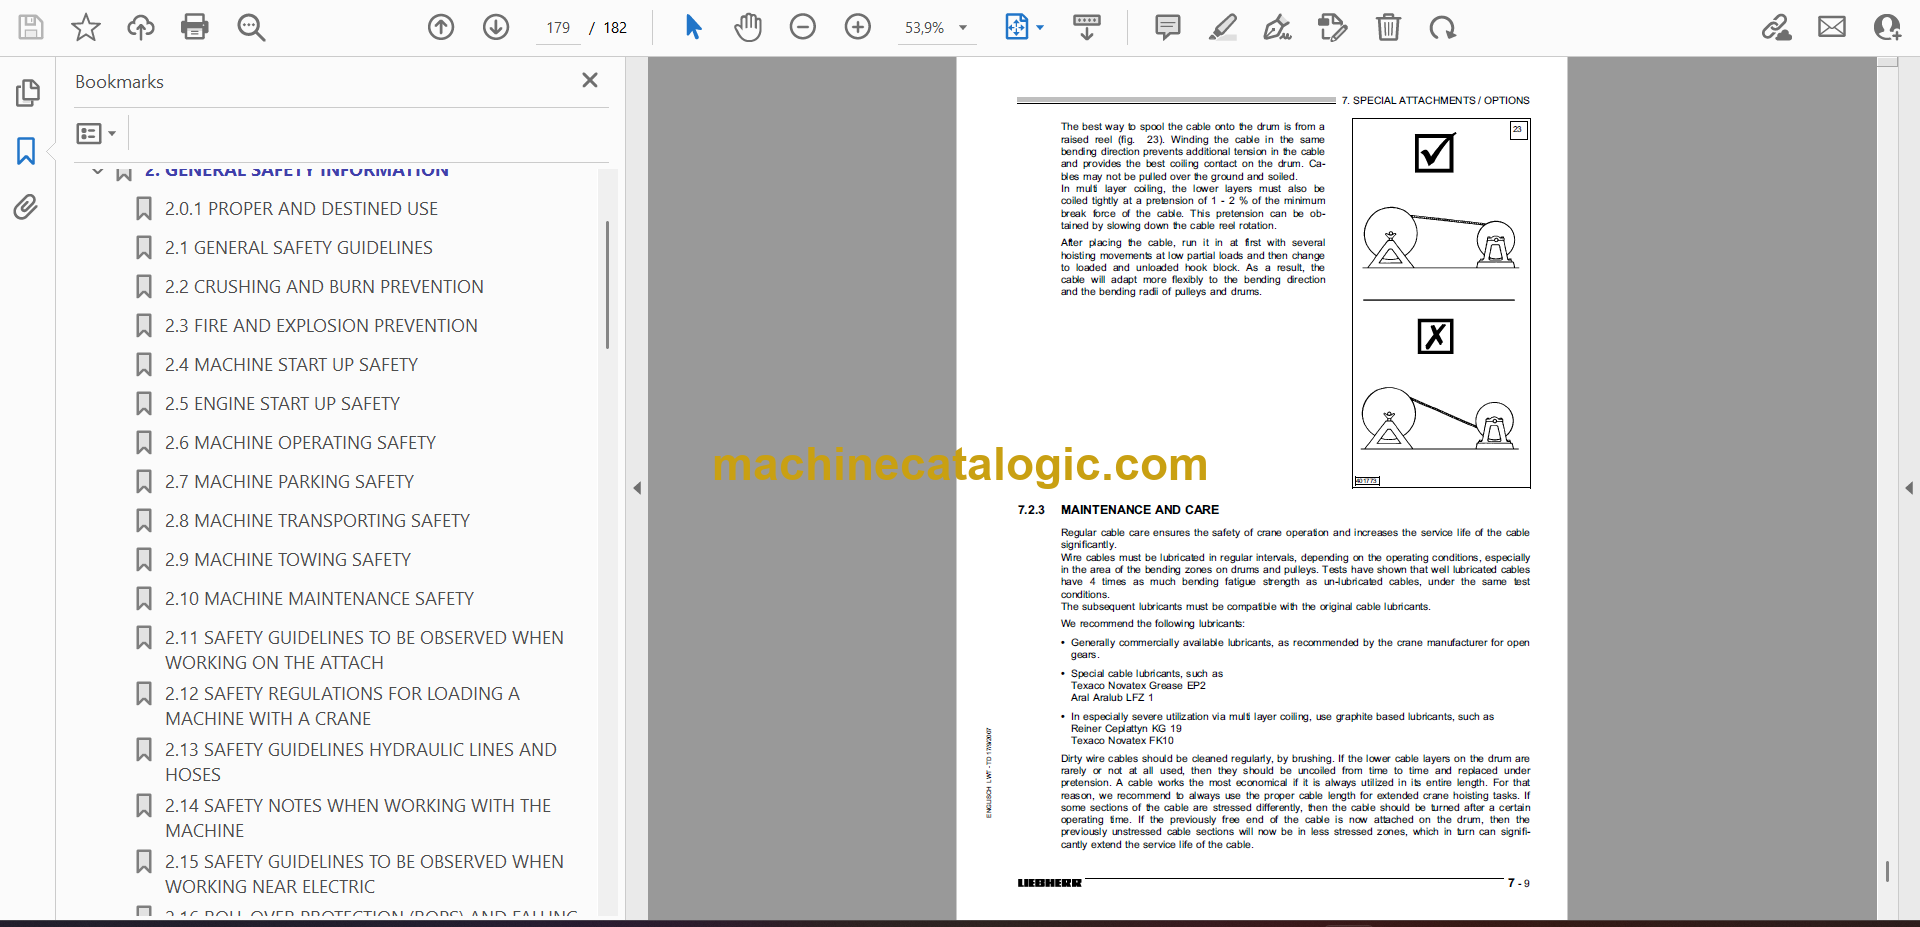Open the user account share icon
The width and height of the screenshot is (1920, 927).
point(1887,27)
